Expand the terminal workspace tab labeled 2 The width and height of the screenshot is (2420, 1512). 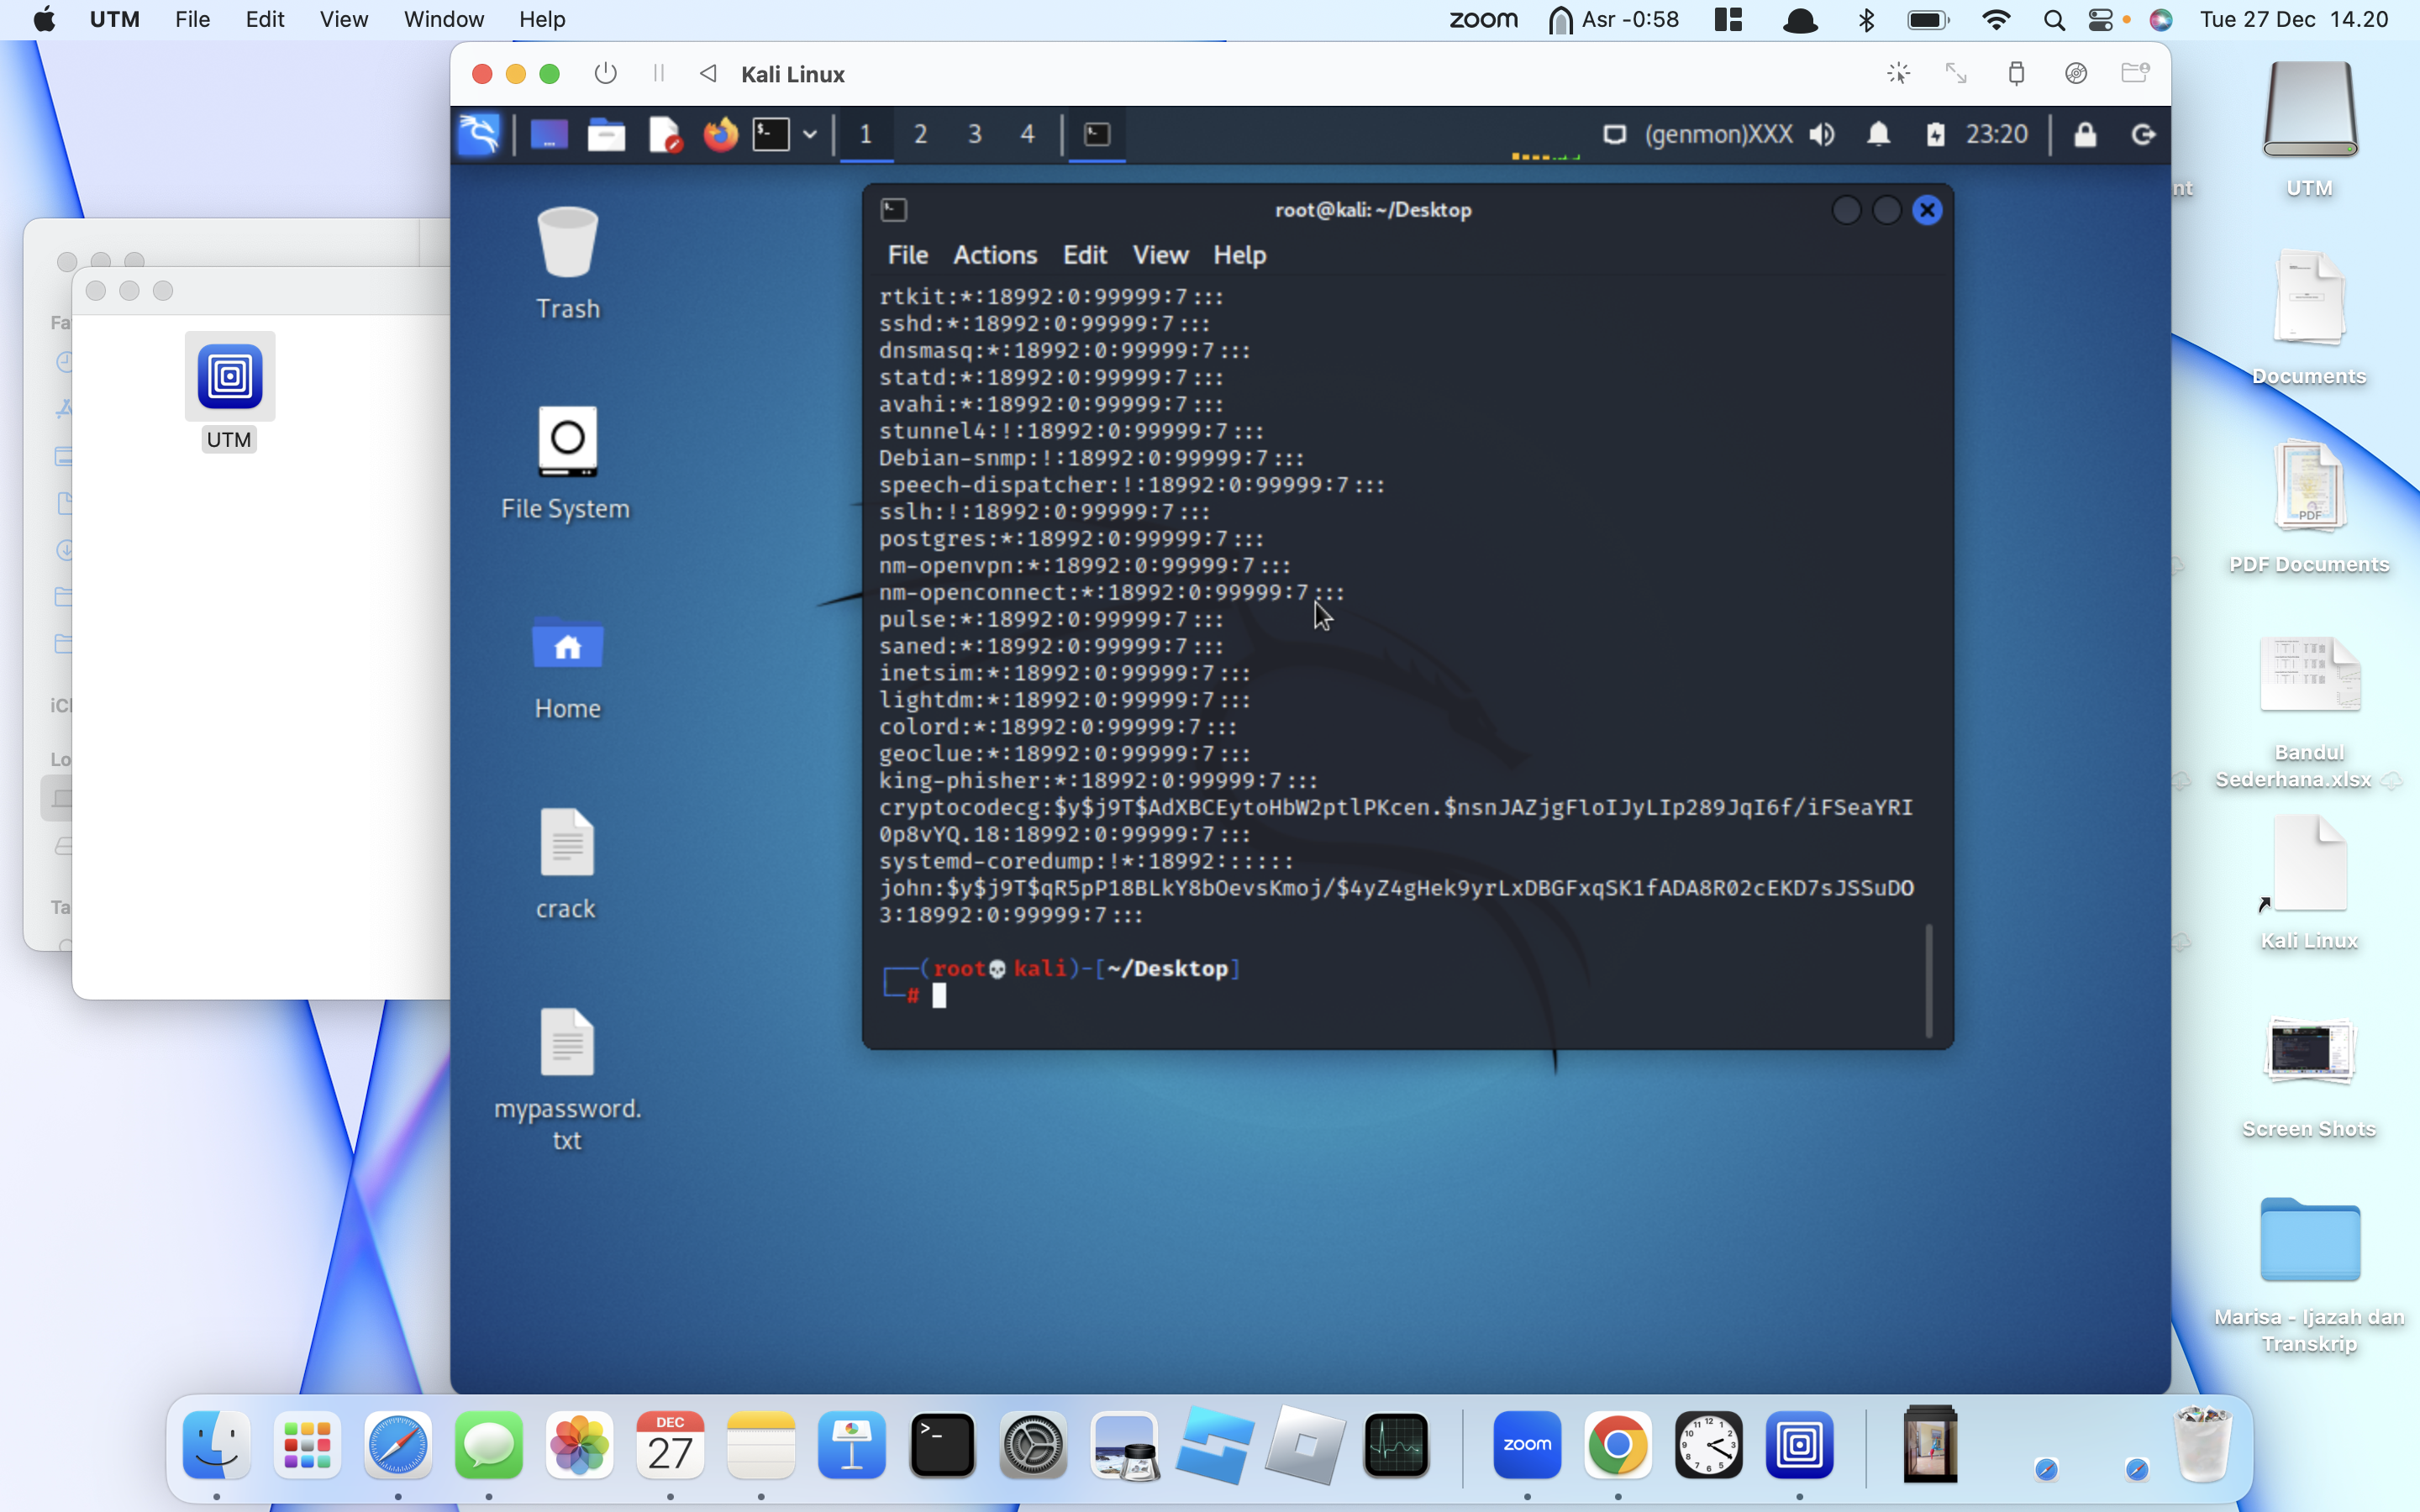[920, 133]
